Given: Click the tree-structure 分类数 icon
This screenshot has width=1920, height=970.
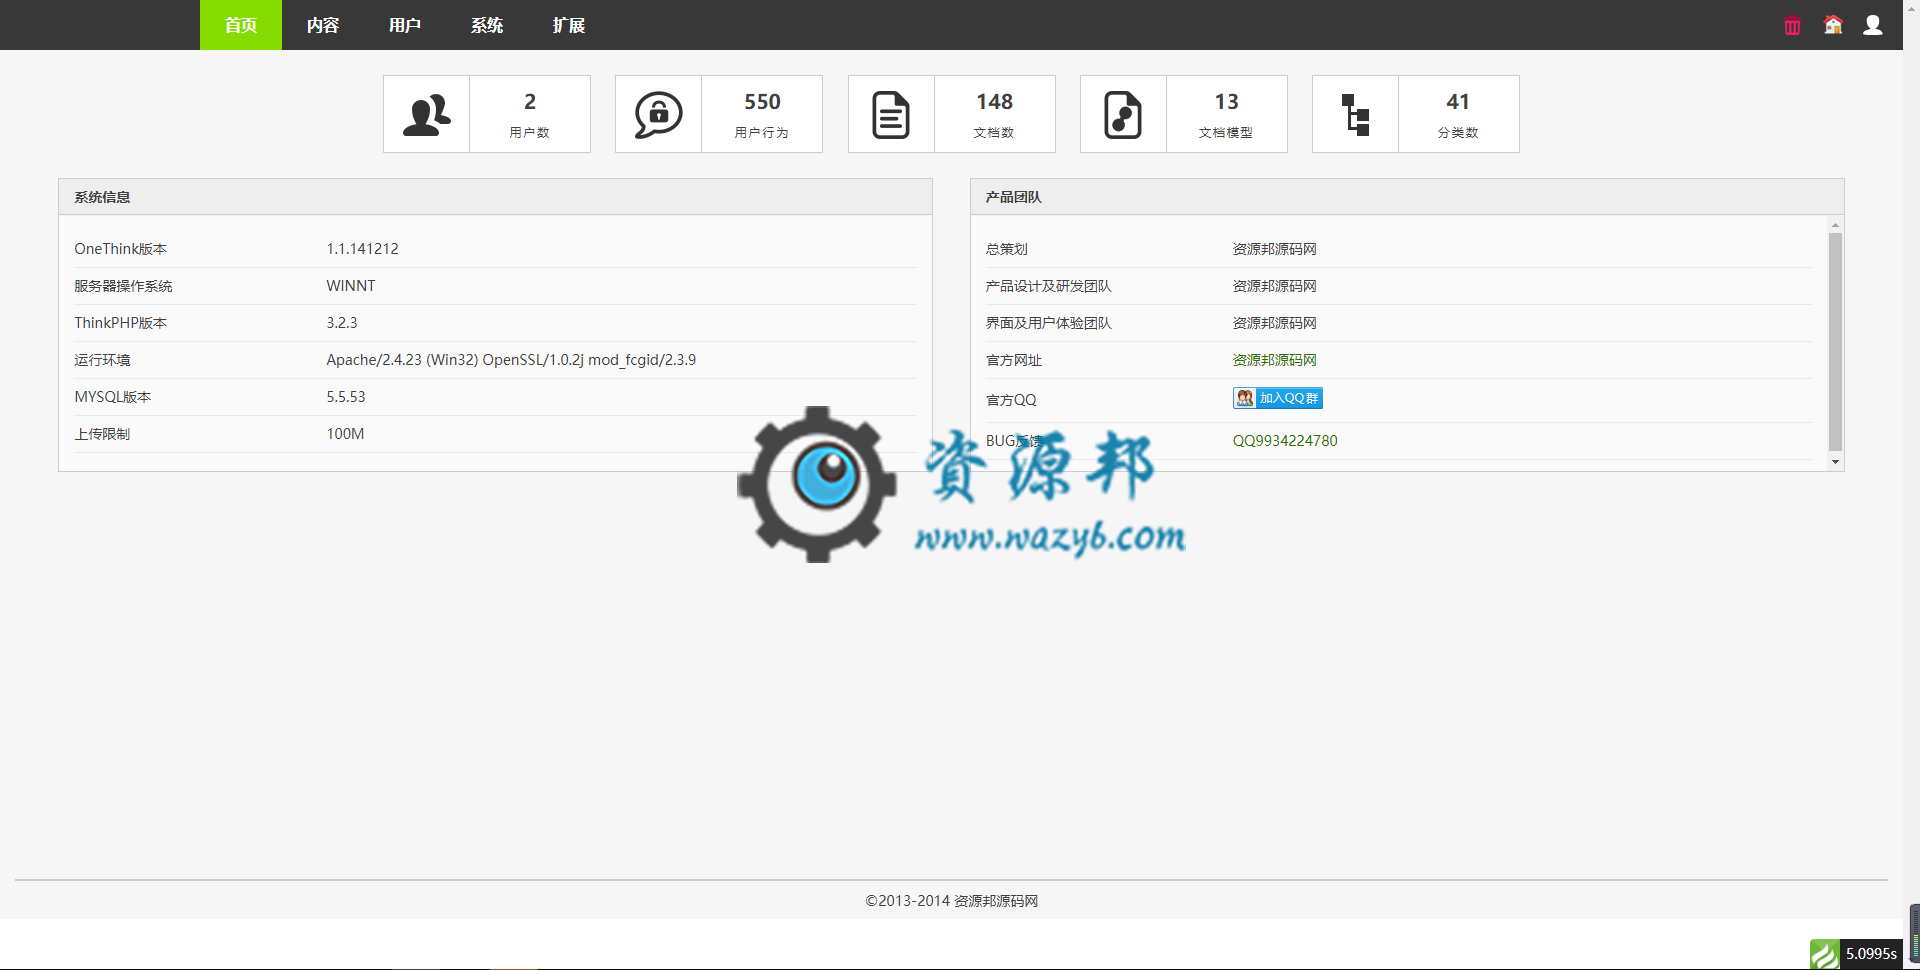Looking at the screenshot, I should (1355, 114).
